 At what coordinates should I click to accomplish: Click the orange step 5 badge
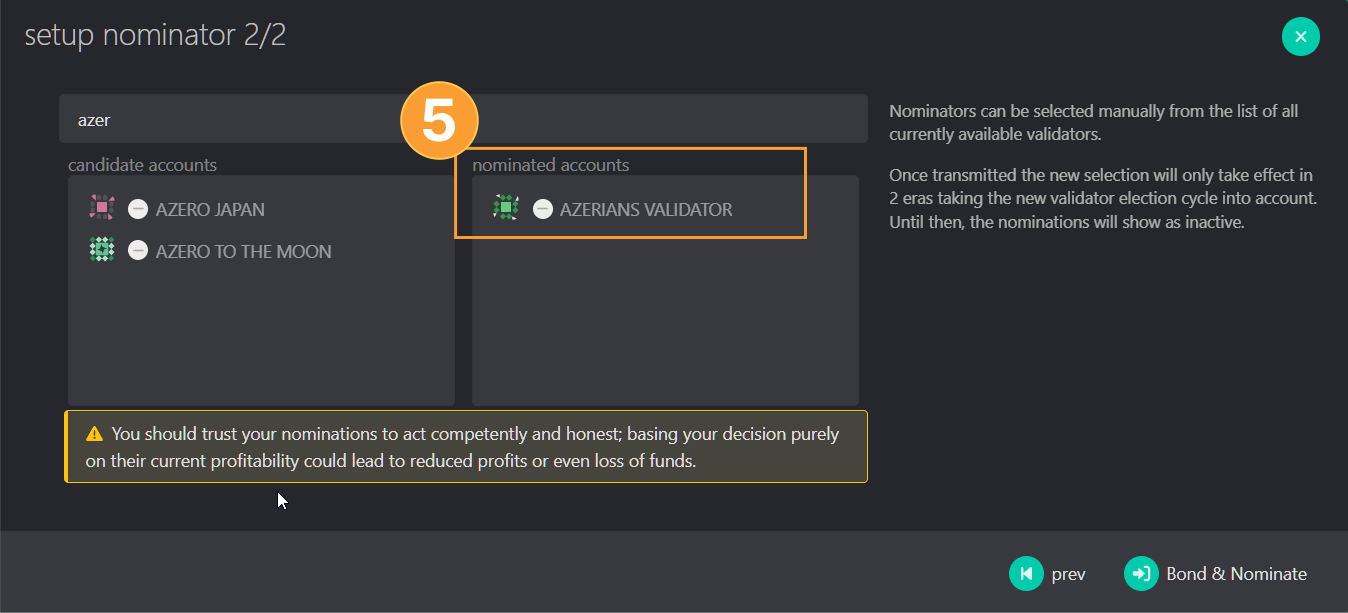click(439, 122)
